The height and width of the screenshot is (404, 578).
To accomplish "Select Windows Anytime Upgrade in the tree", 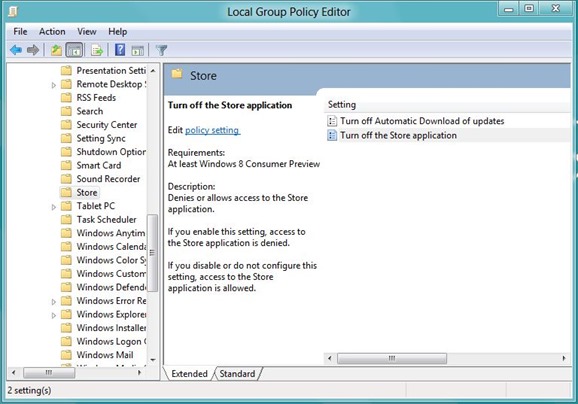I will 111,233.
